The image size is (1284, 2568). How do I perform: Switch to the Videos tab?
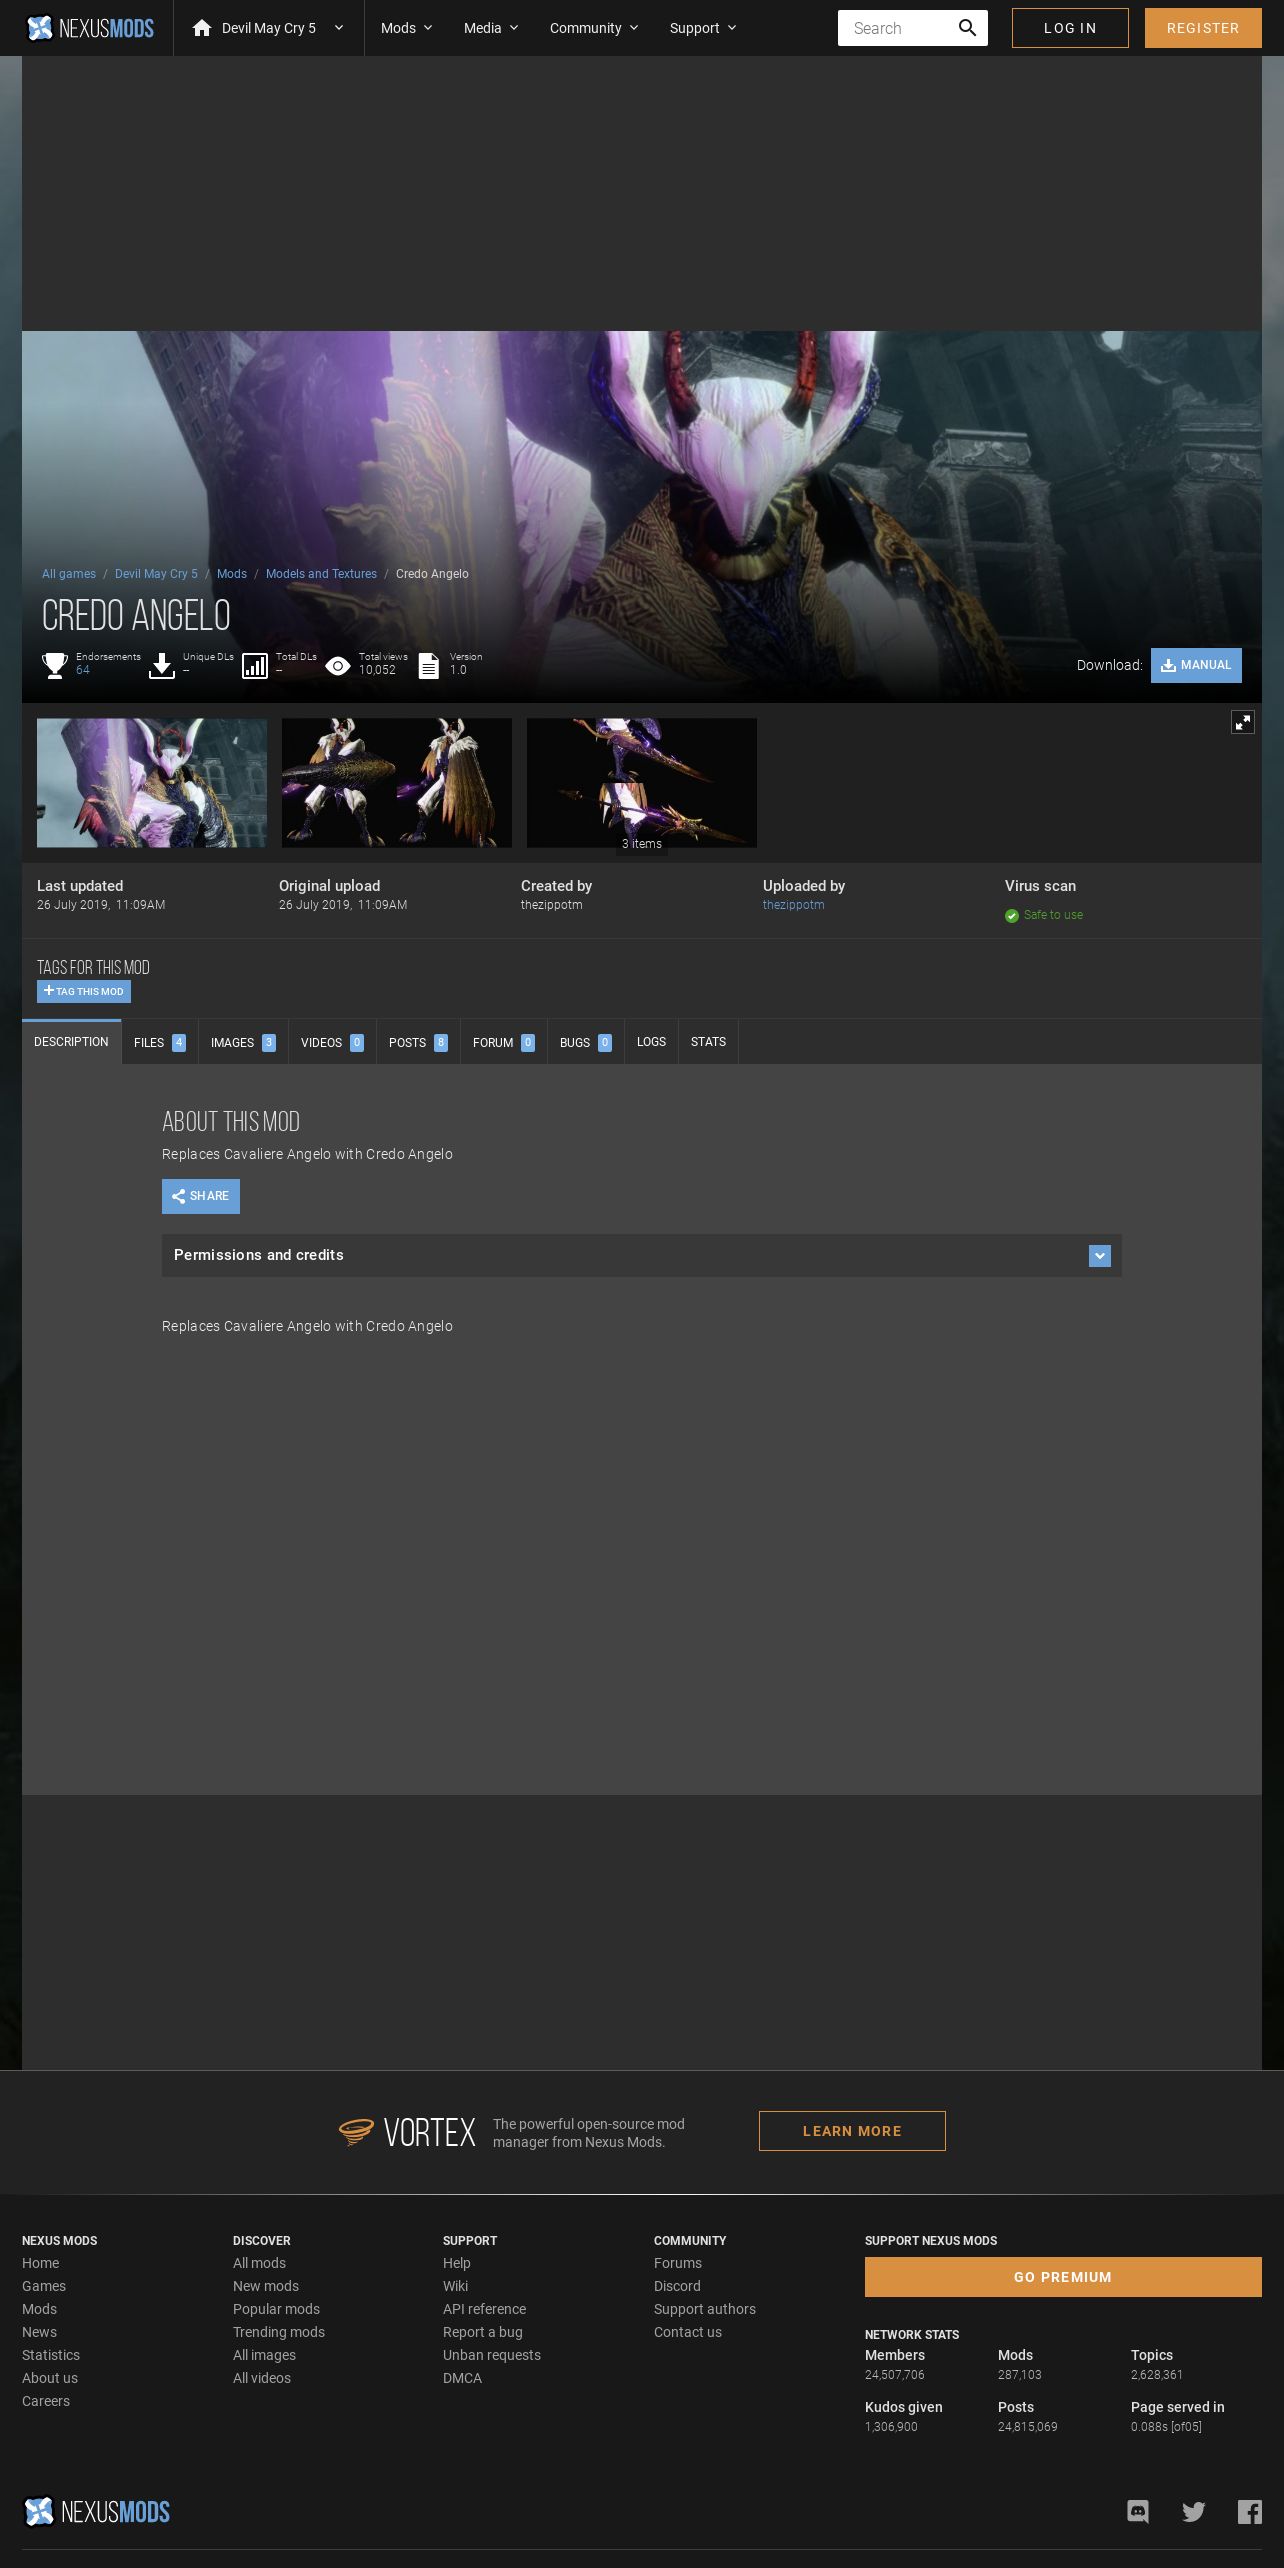pos(332,1042)
